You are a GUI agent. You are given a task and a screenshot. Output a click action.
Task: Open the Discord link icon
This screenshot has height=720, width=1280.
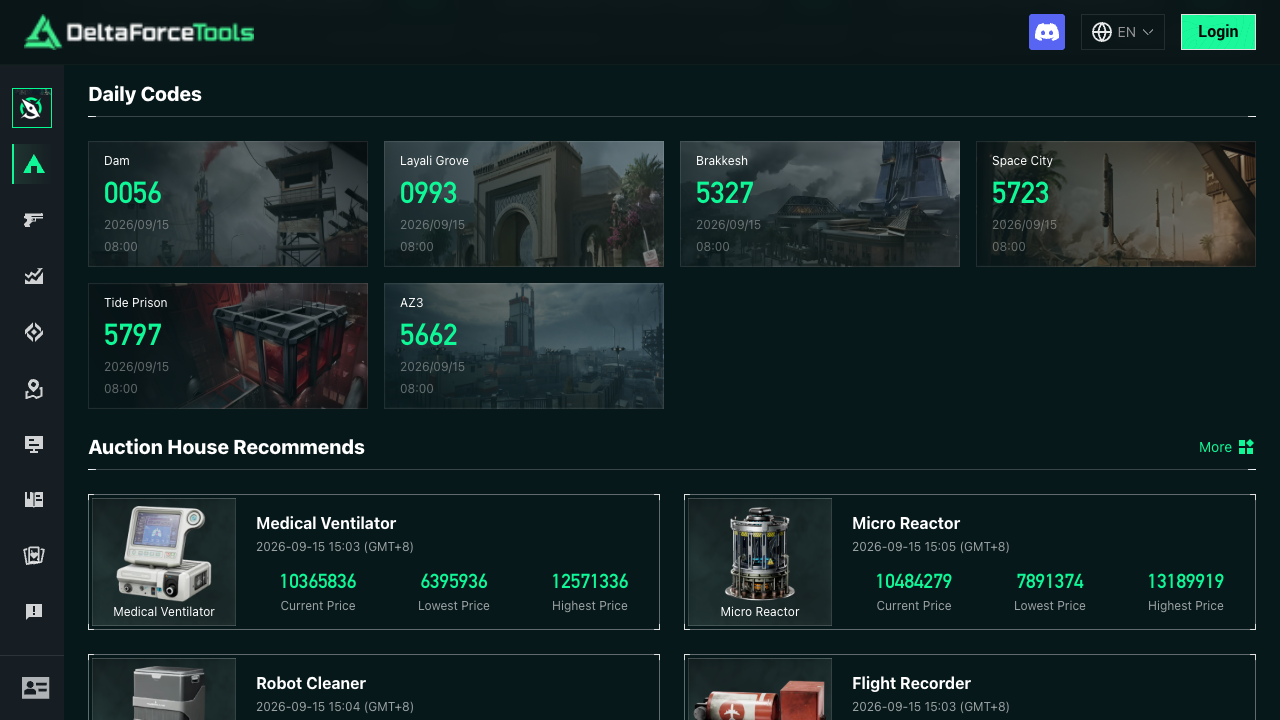(x=1047, y=32)
